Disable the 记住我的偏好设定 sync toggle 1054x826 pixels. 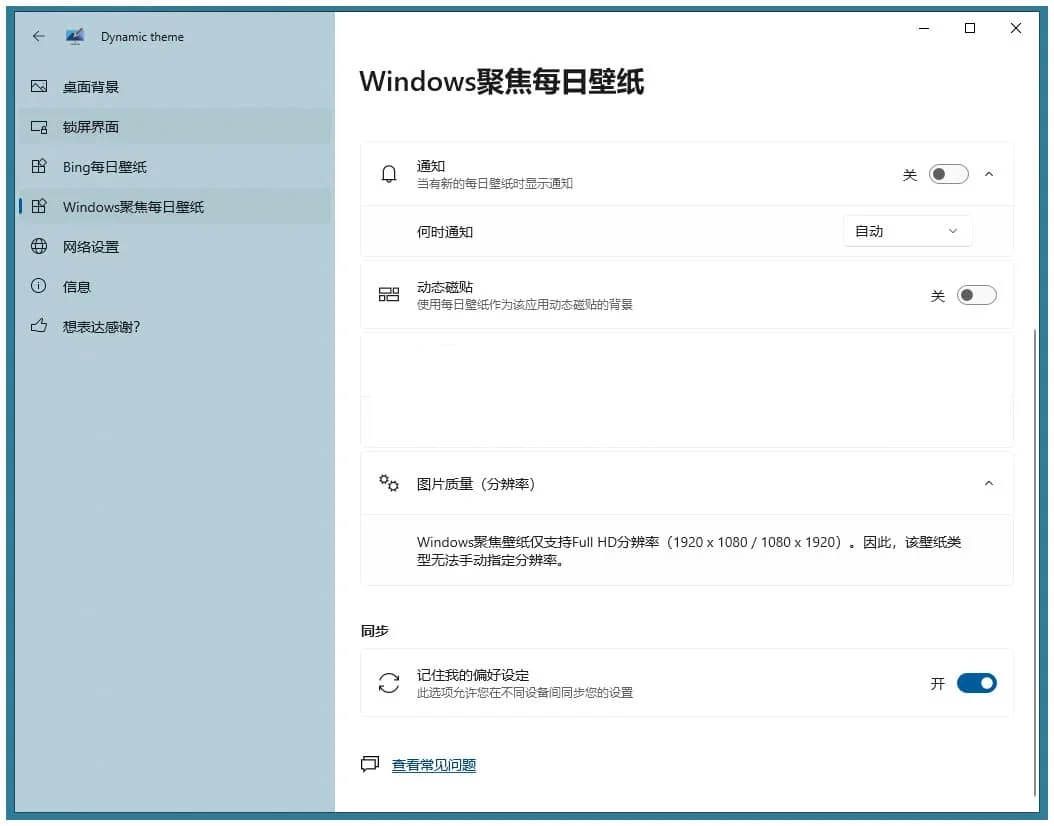coord(976,683)
